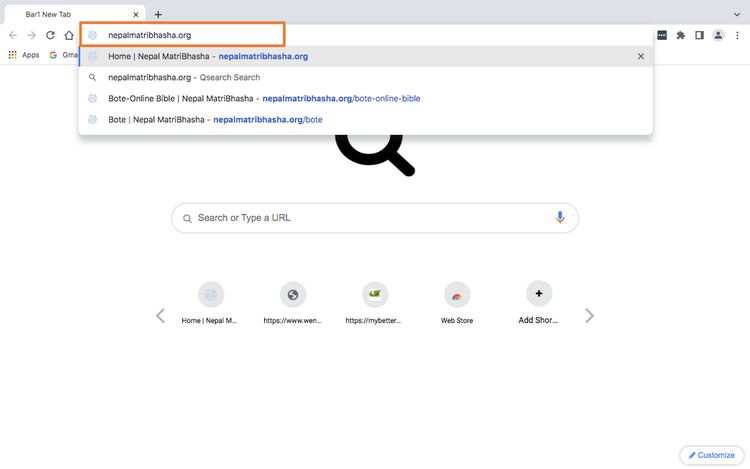Click the user profile avatar icon
750x469 pixels.
[x=718, y=35]
